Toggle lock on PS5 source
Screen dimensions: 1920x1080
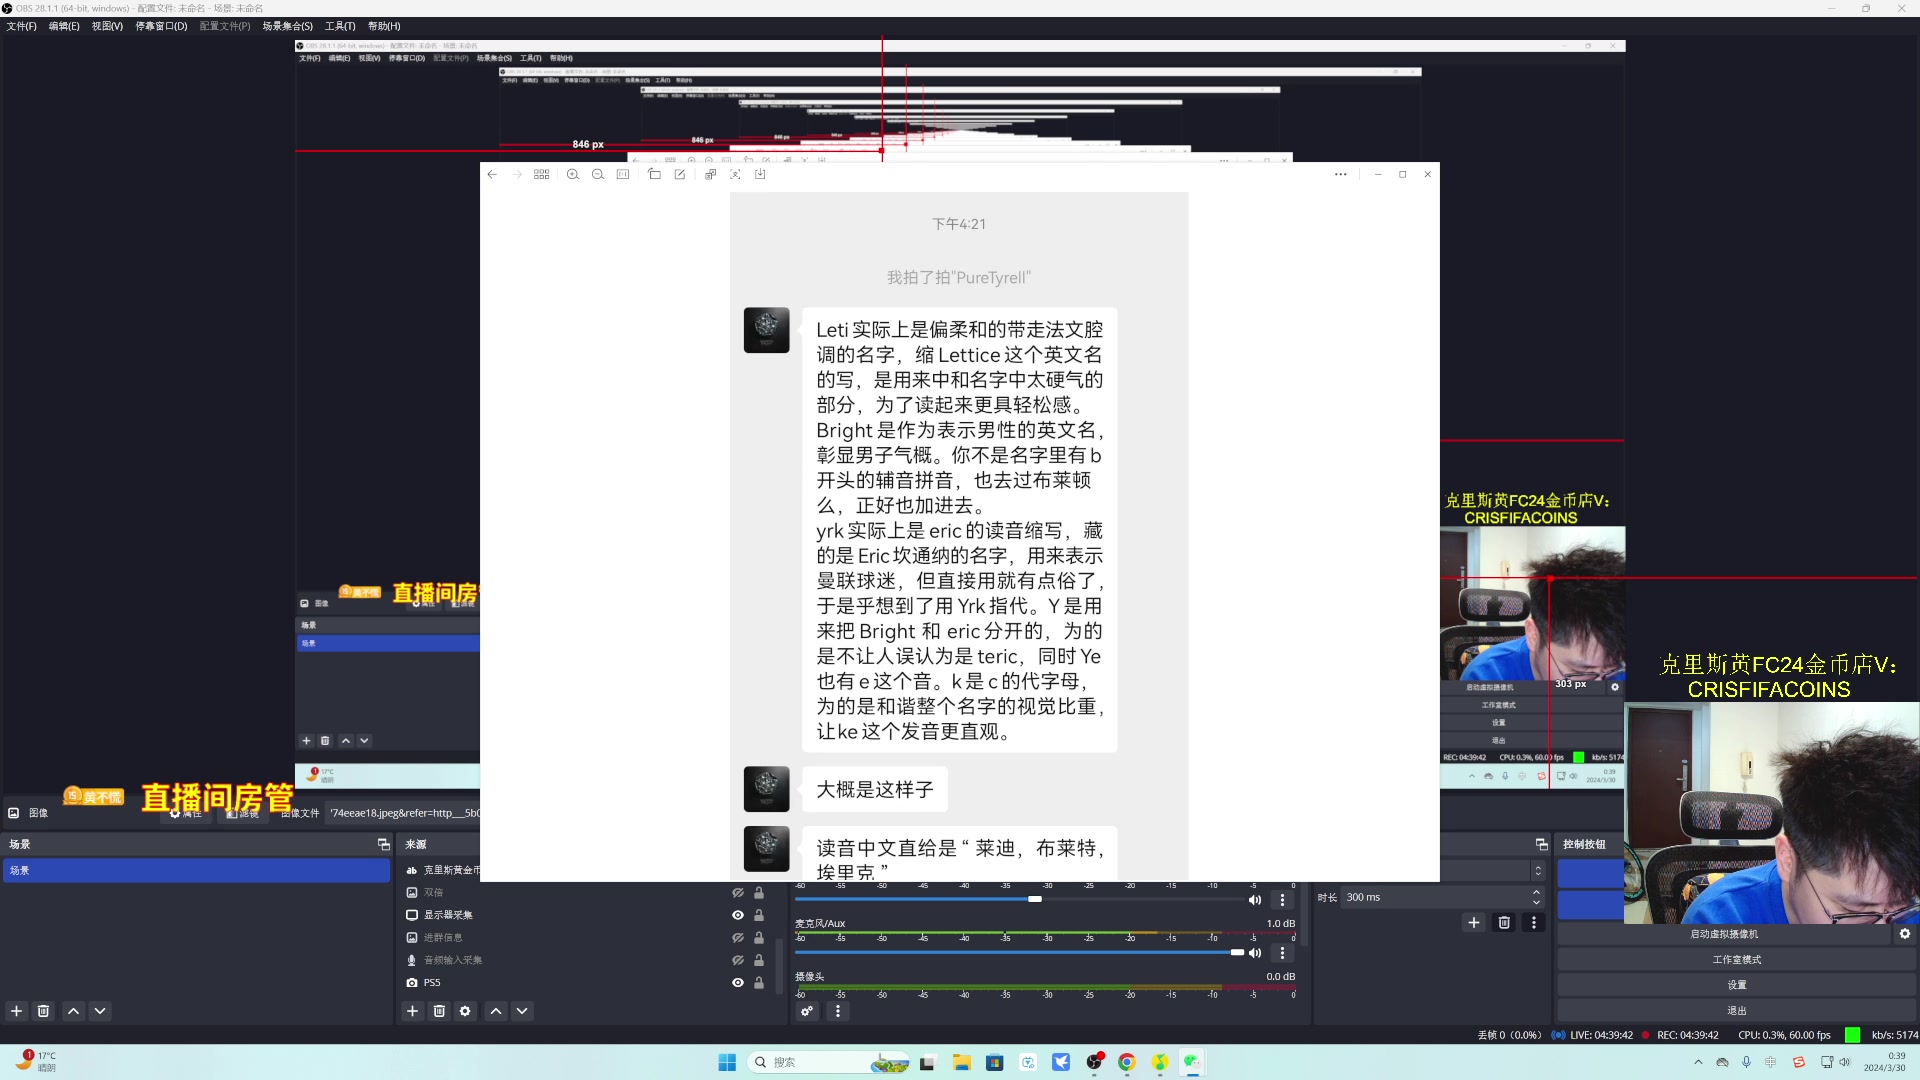point(759,983)
